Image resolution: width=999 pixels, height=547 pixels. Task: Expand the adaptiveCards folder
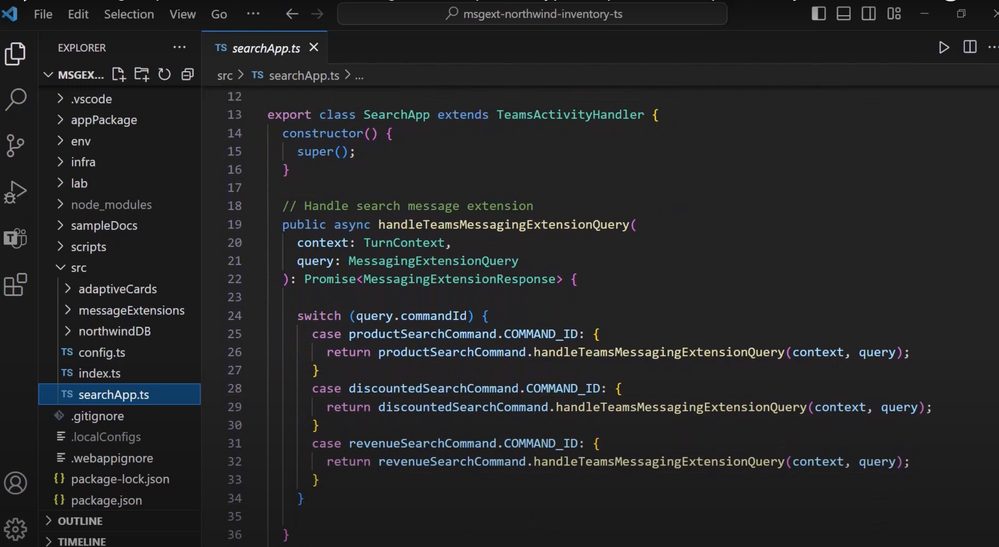(117, 289)
